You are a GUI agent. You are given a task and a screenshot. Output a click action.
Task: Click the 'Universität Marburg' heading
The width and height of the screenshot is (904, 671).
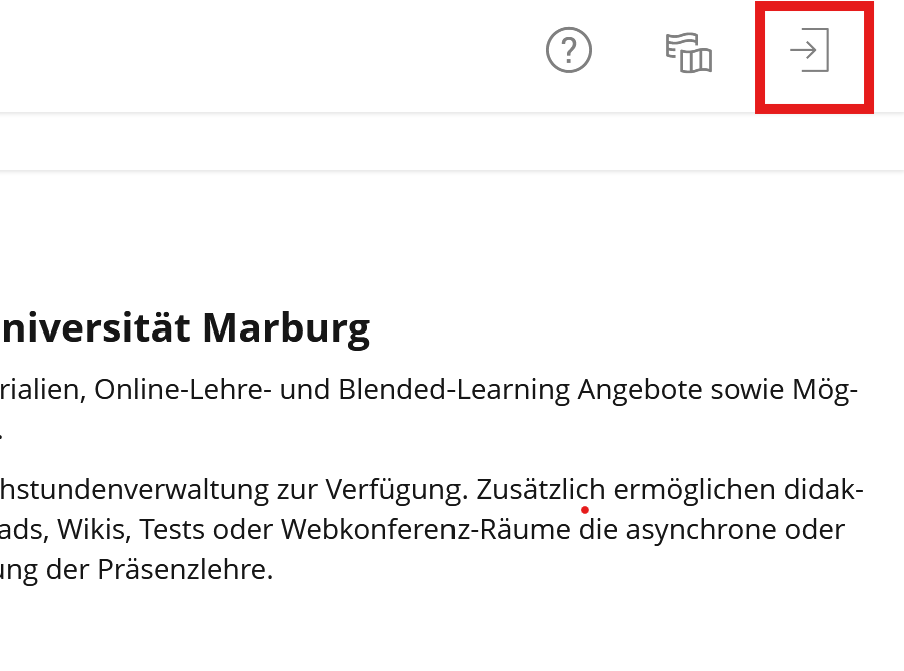pos(185,328)
